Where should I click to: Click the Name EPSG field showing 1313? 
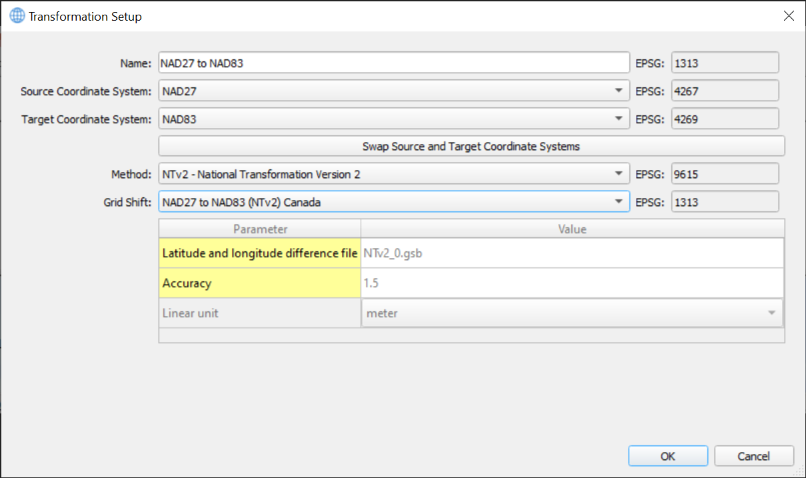coord(725,63)
